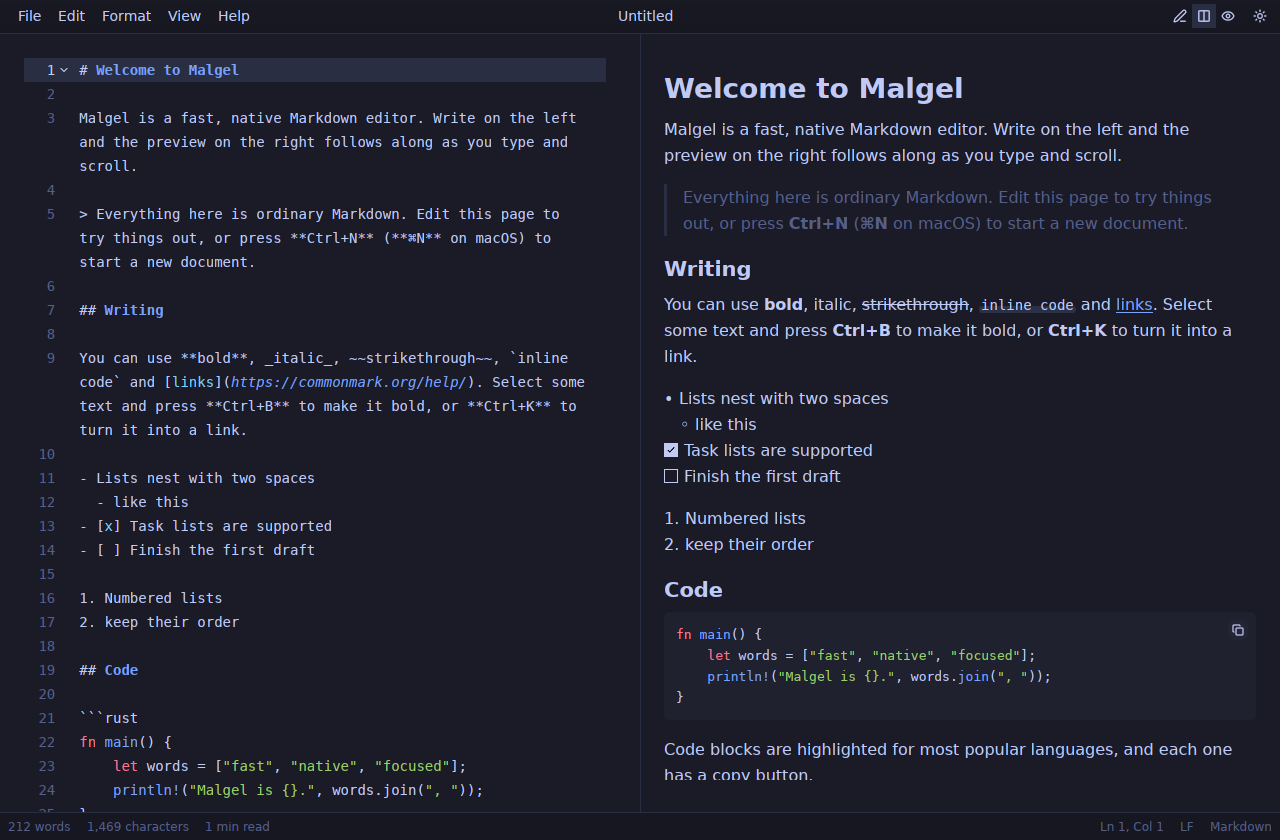Click the '212 words' count in status bar
Viewport: 1280px width, 840px height.
(x=39, y=827)
